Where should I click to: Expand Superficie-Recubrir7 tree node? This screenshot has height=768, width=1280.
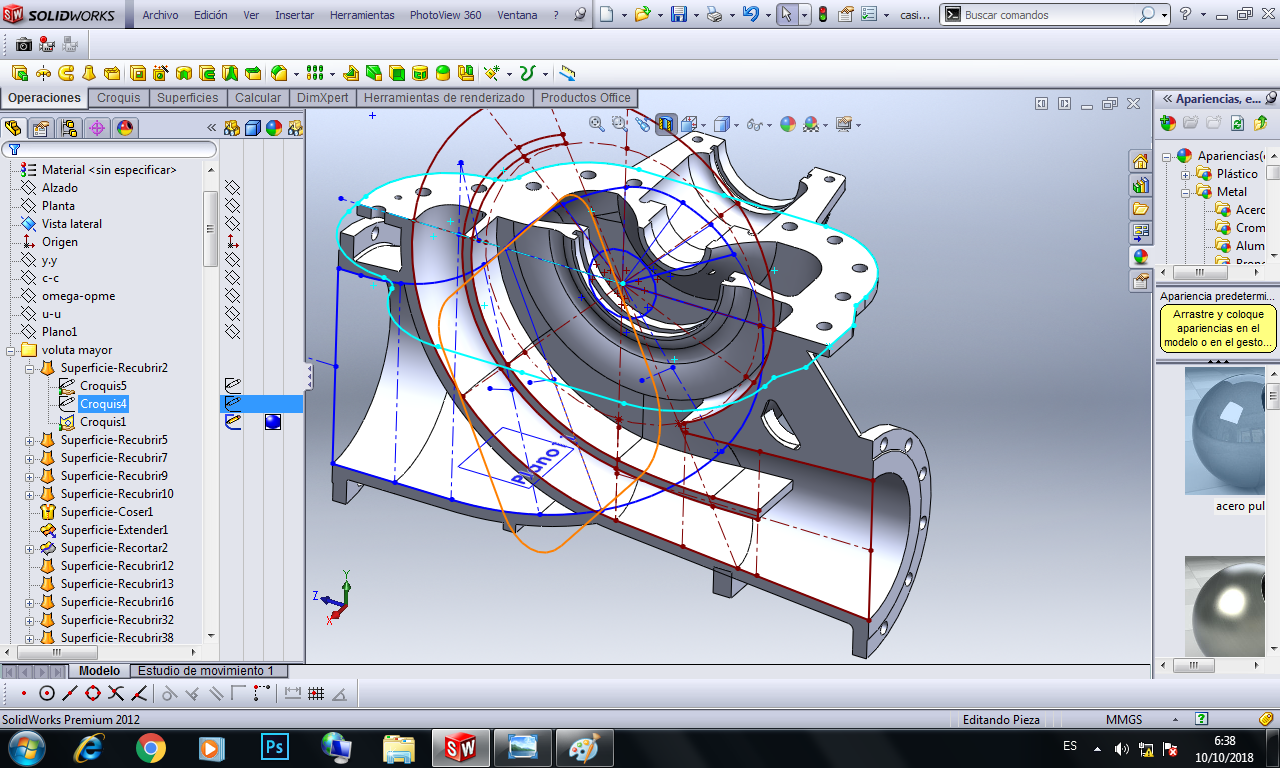[x=29, y=458]
